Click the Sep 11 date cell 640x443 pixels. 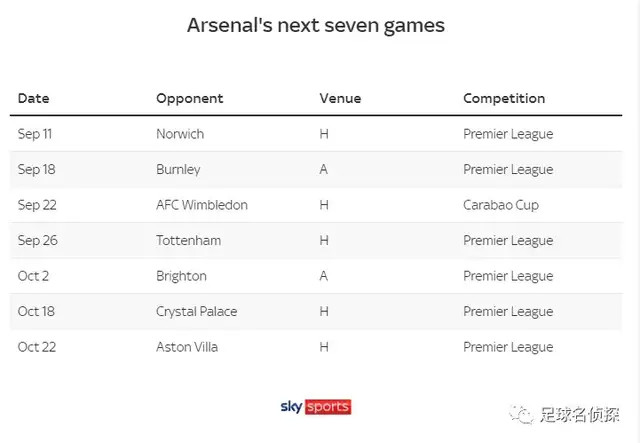coord(35,134)
